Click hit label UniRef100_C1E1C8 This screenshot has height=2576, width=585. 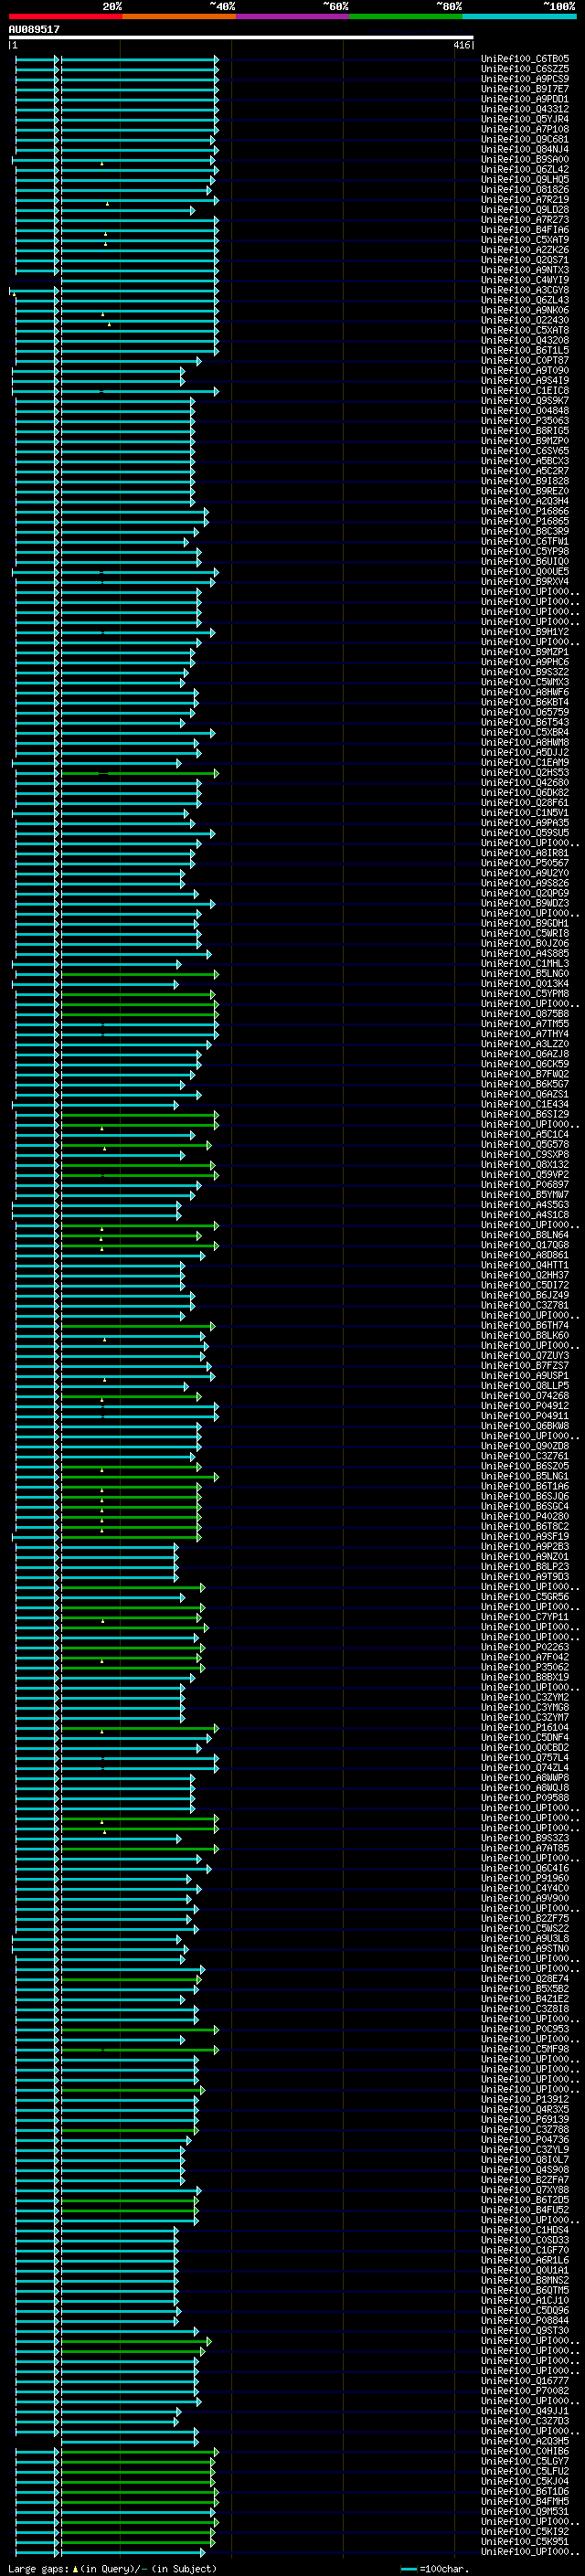(525, 391)
